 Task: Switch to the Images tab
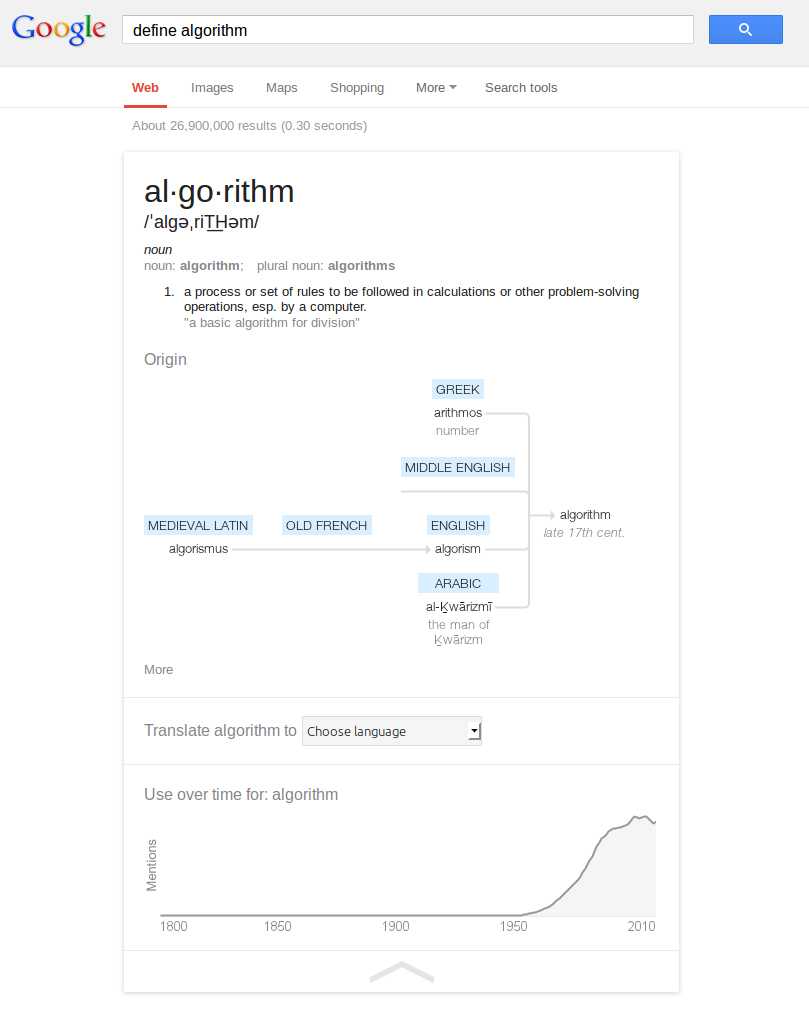212,88
